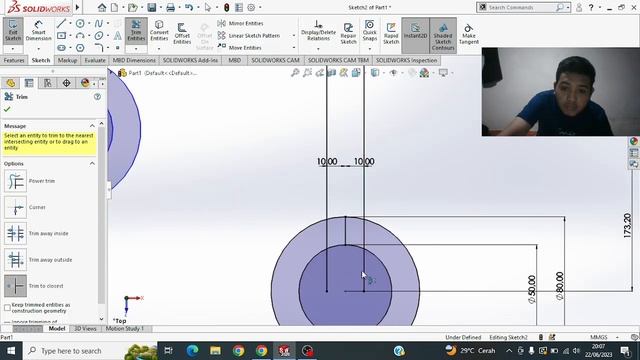Click the Undo icon
640x360 pixels.
click(x=189, y=7)
